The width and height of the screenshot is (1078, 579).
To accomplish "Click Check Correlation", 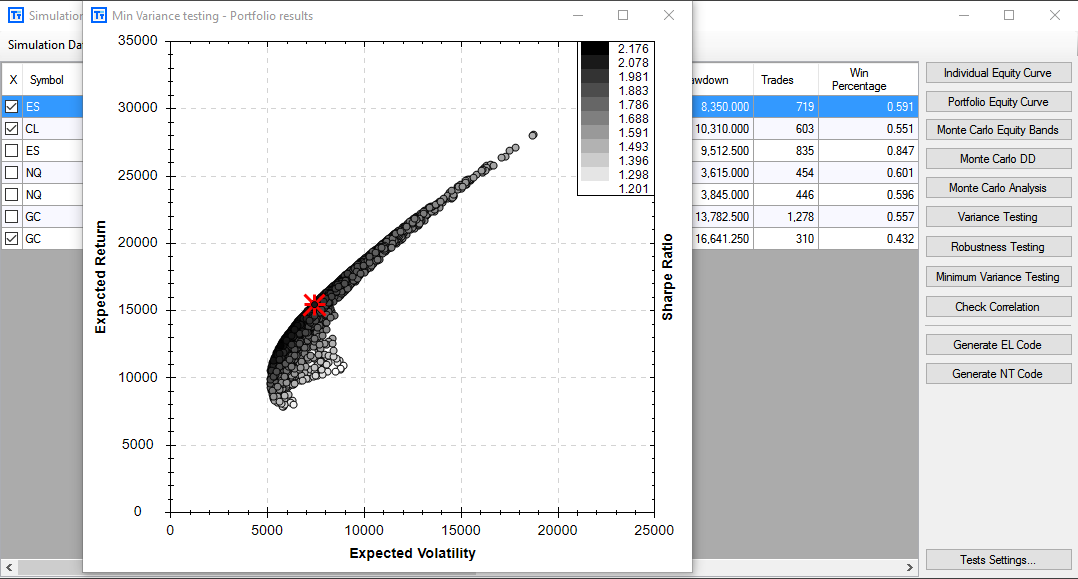I will point(998,307).
